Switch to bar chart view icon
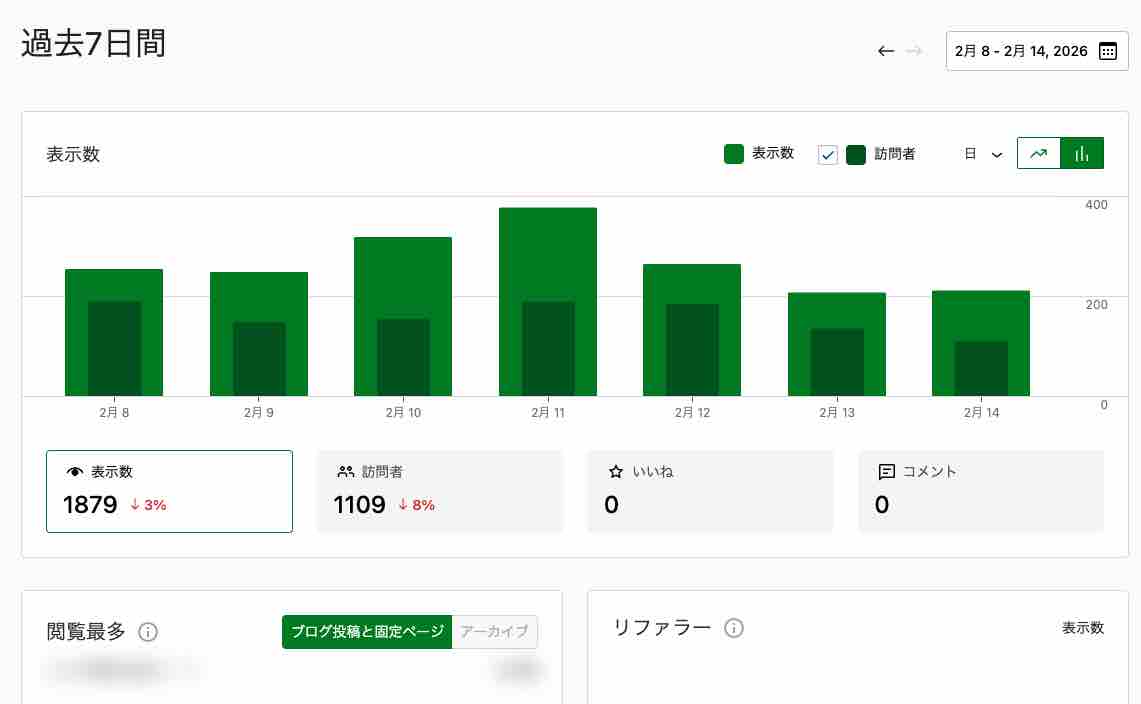This screenshot has height=704, width=1141. pos(1082,153)
